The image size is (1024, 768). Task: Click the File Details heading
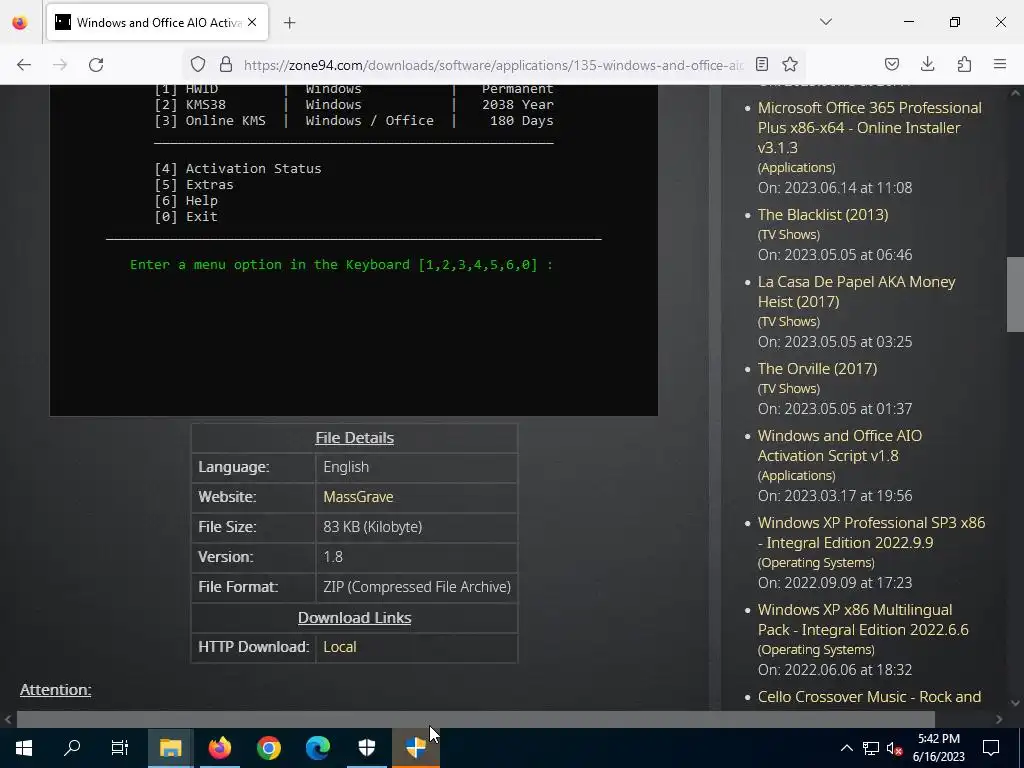pos(355,438)
